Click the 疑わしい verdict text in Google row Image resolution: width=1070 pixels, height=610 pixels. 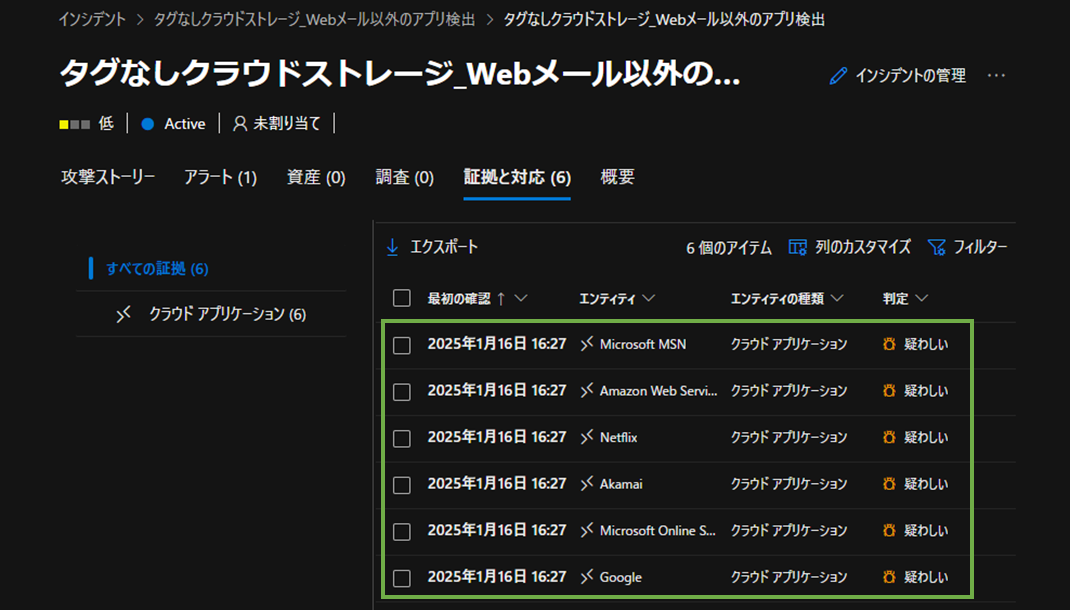(926, 577)
